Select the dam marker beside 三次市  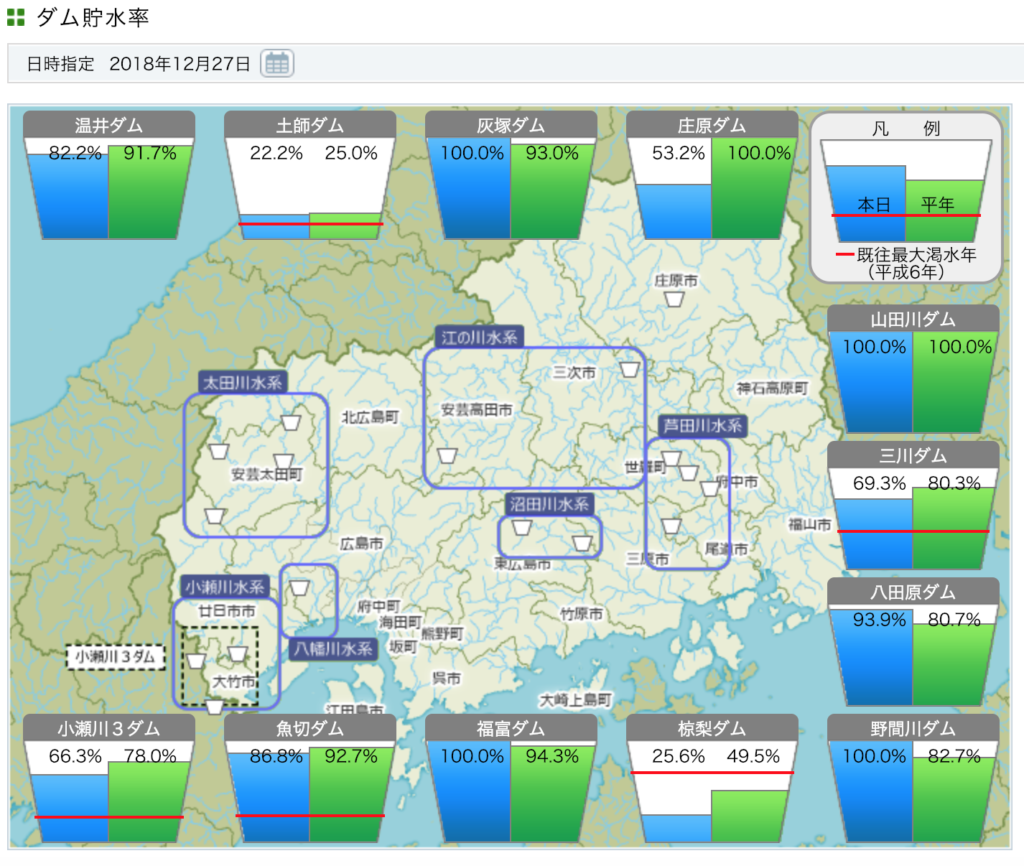[629, 369]
